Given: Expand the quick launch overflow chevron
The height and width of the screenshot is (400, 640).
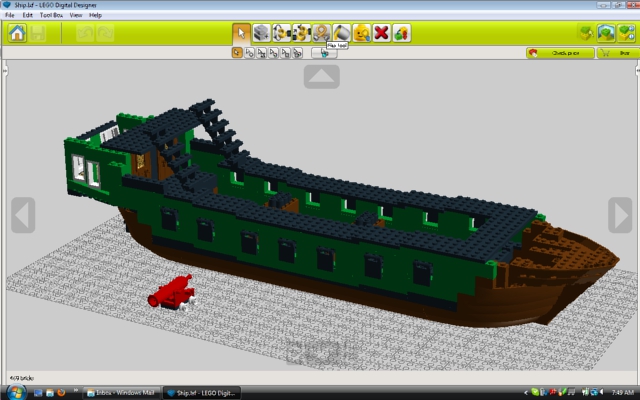Looking at the screenshot, I should click(75, 391).
